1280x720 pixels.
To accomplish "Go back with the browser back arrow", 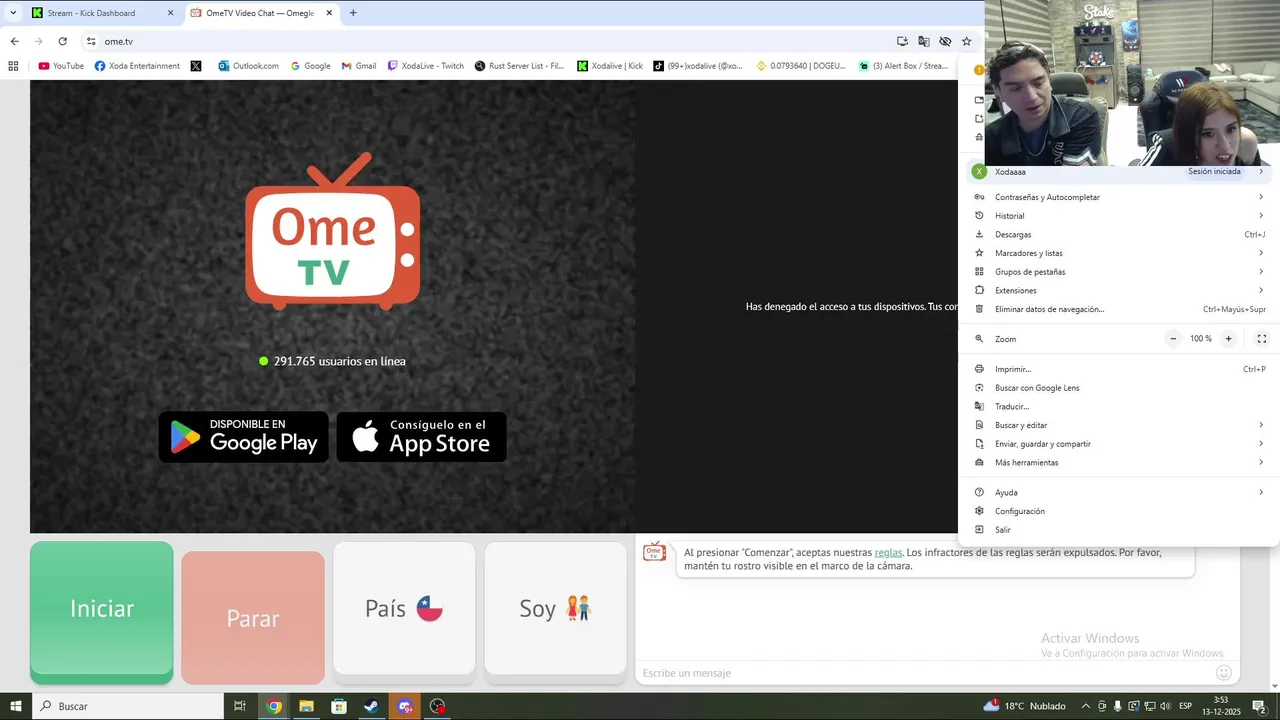I will [x=14, y=41].
